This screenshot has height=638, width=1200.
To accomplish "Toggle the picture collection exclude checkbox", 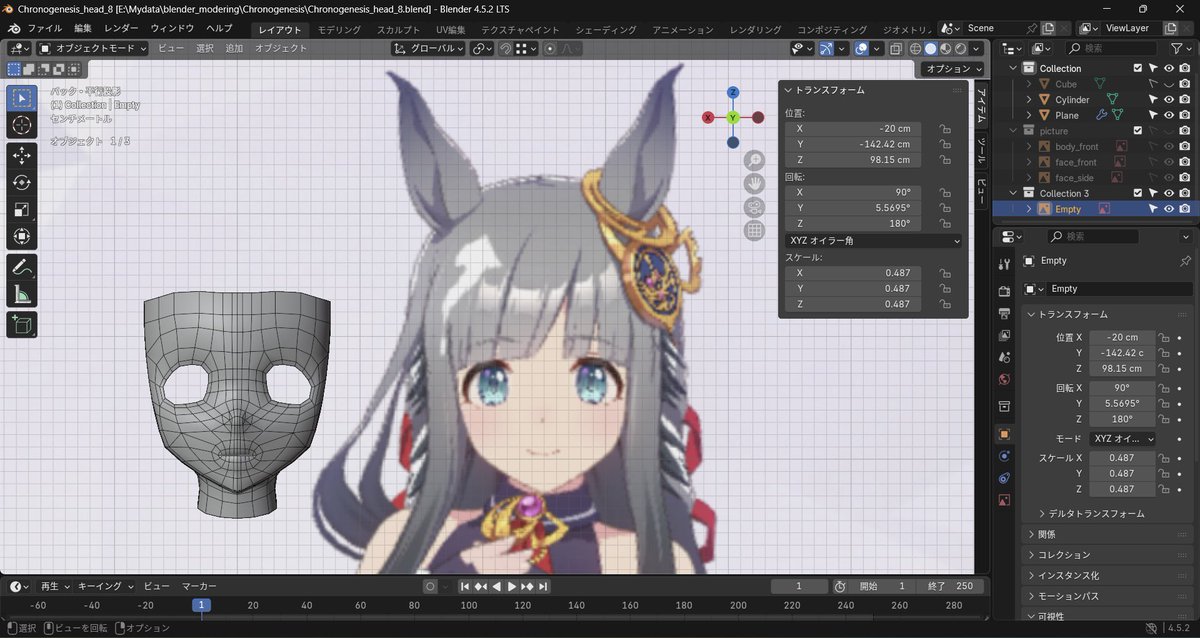I will (1137, 131).
